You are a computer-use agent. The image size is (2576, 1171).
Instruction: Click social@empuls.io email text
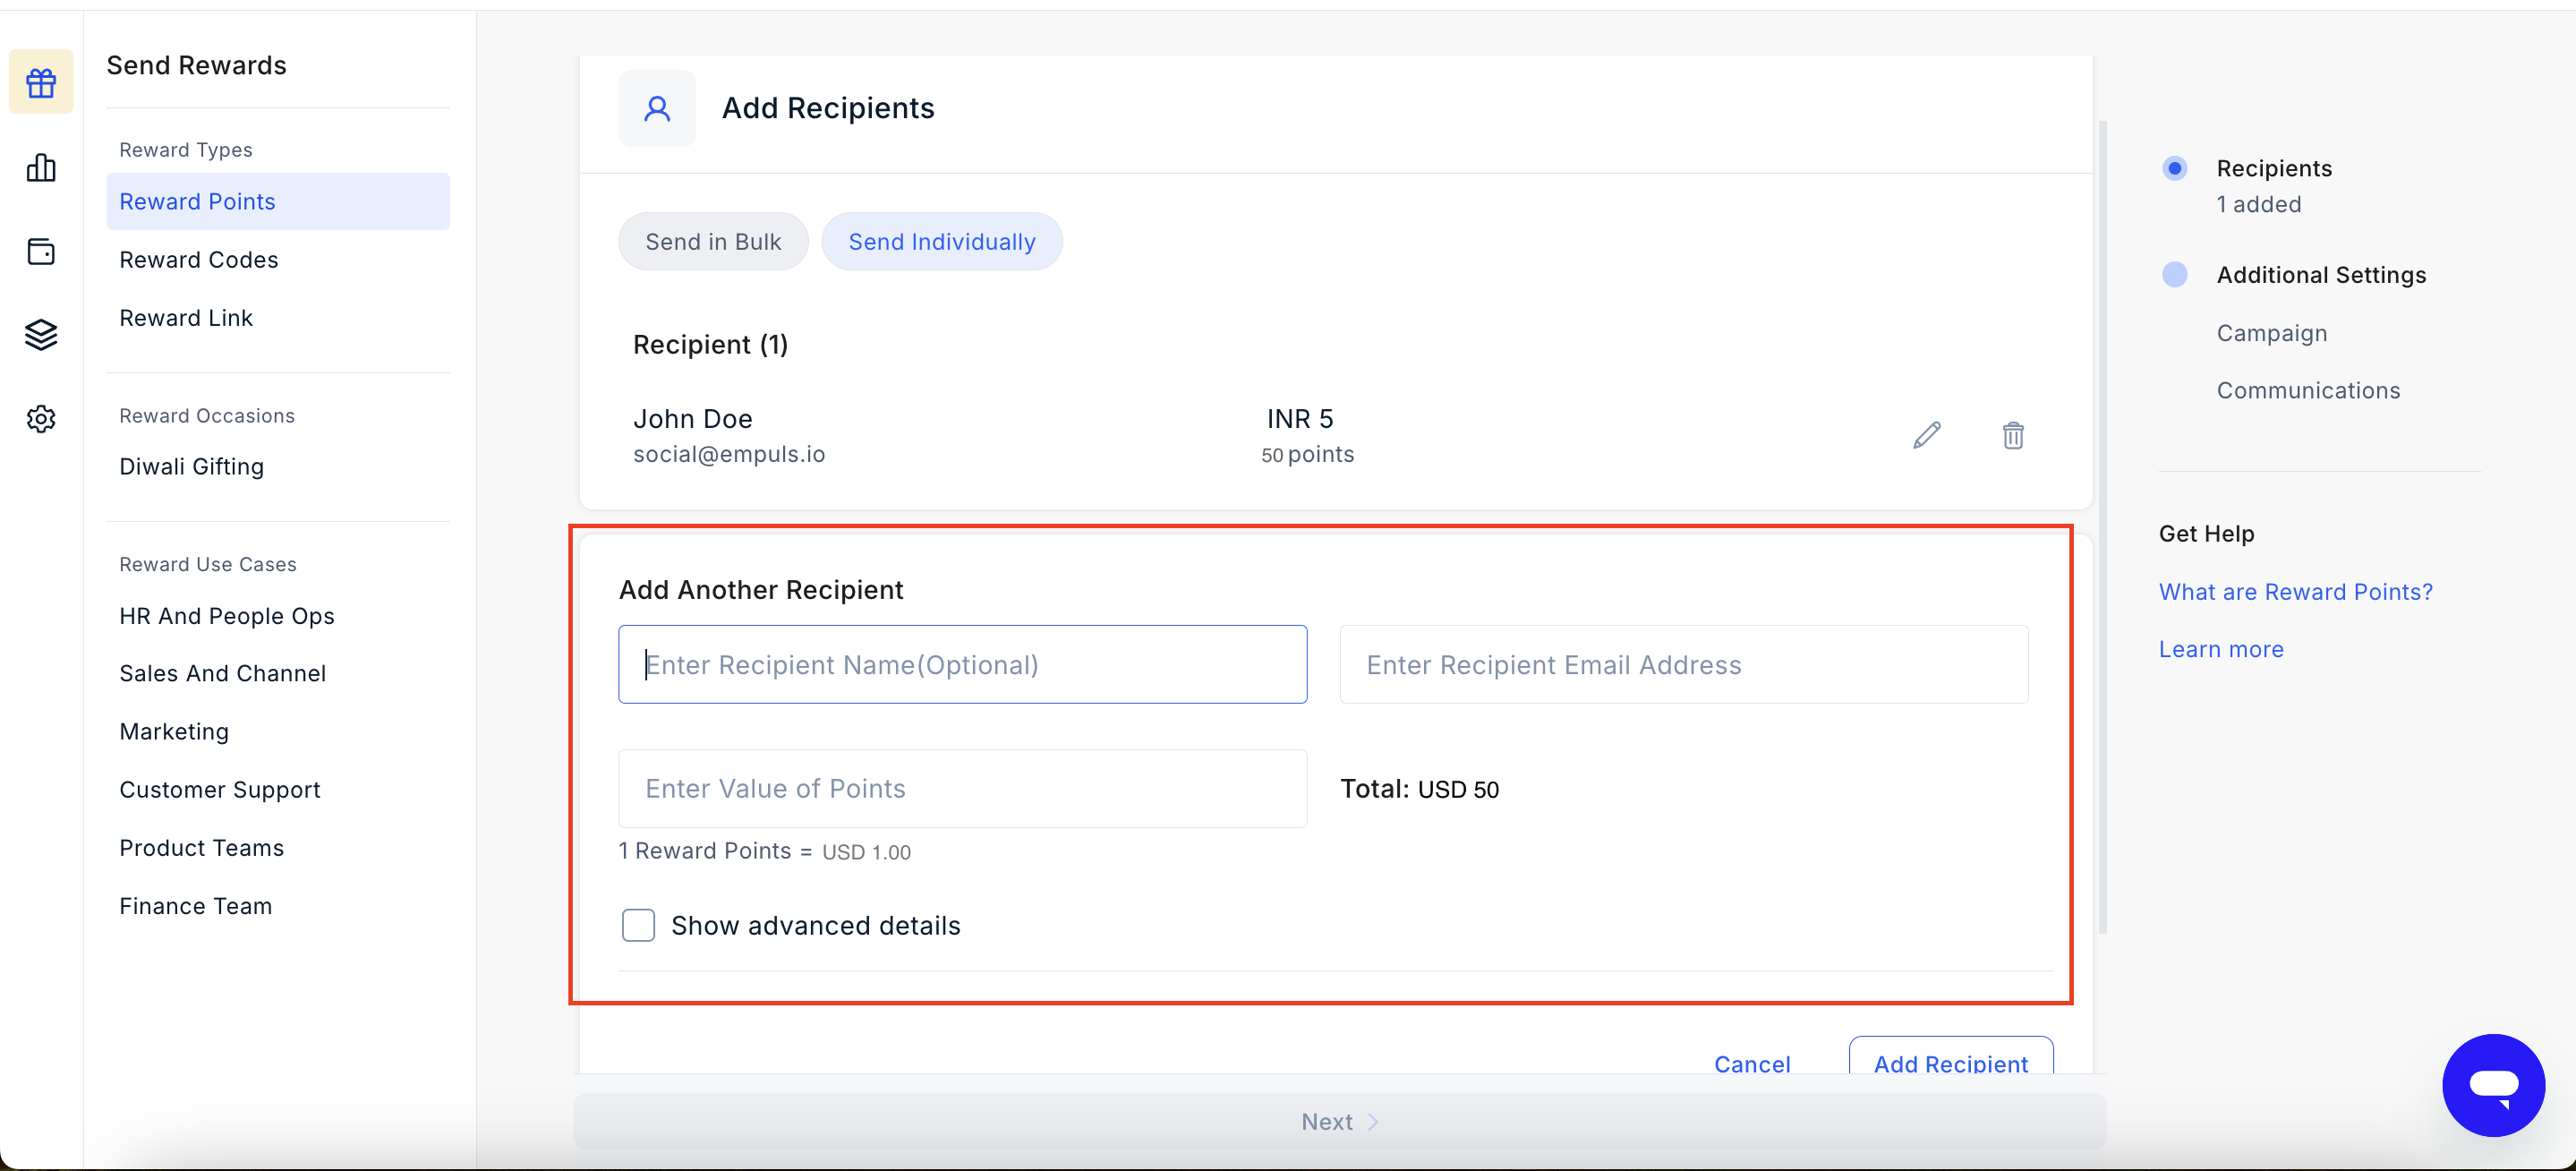pos(729,455)
